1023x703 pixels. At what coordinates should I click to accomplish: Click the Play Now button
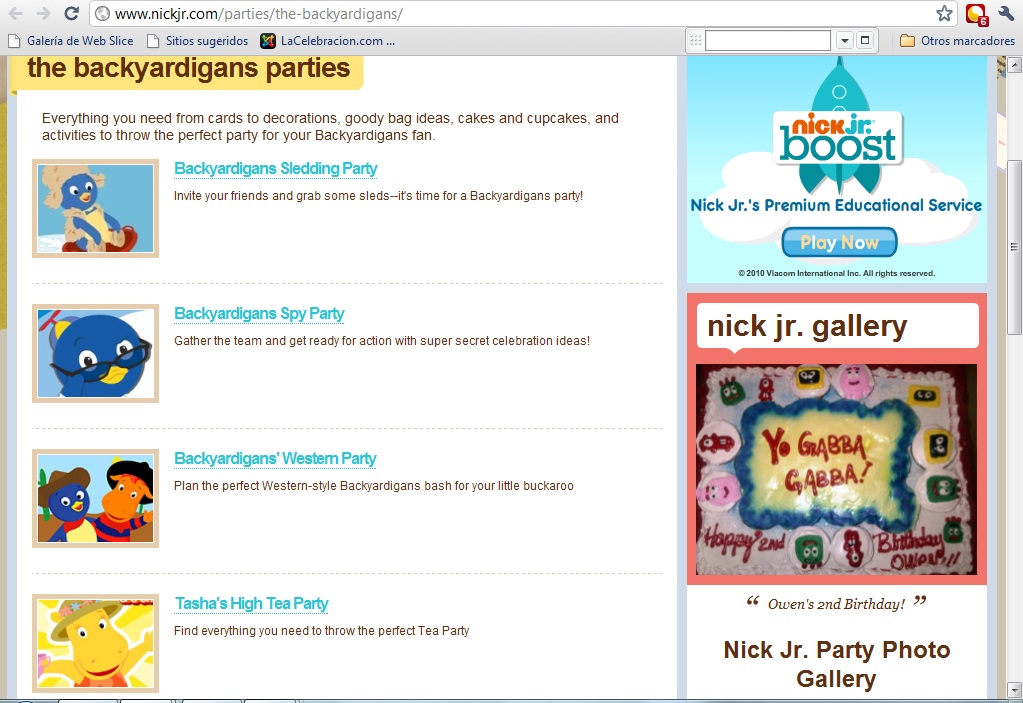tap(840, 243)
